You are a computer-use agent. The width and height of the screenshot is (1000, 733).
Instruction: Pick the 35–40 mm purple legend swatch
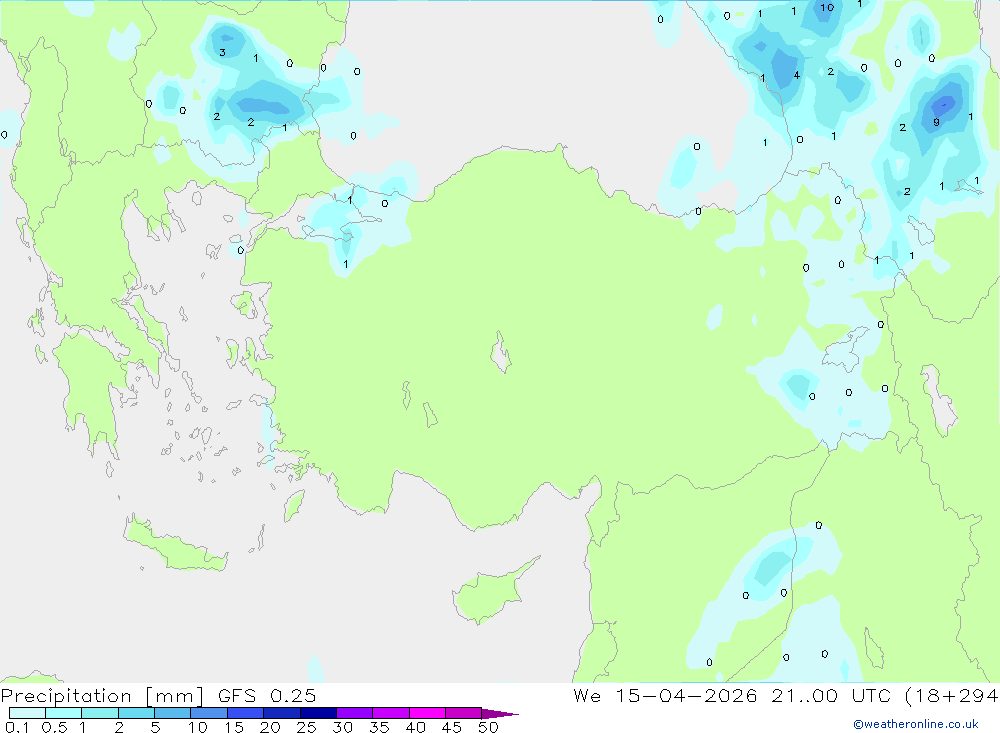pos(391,713)
